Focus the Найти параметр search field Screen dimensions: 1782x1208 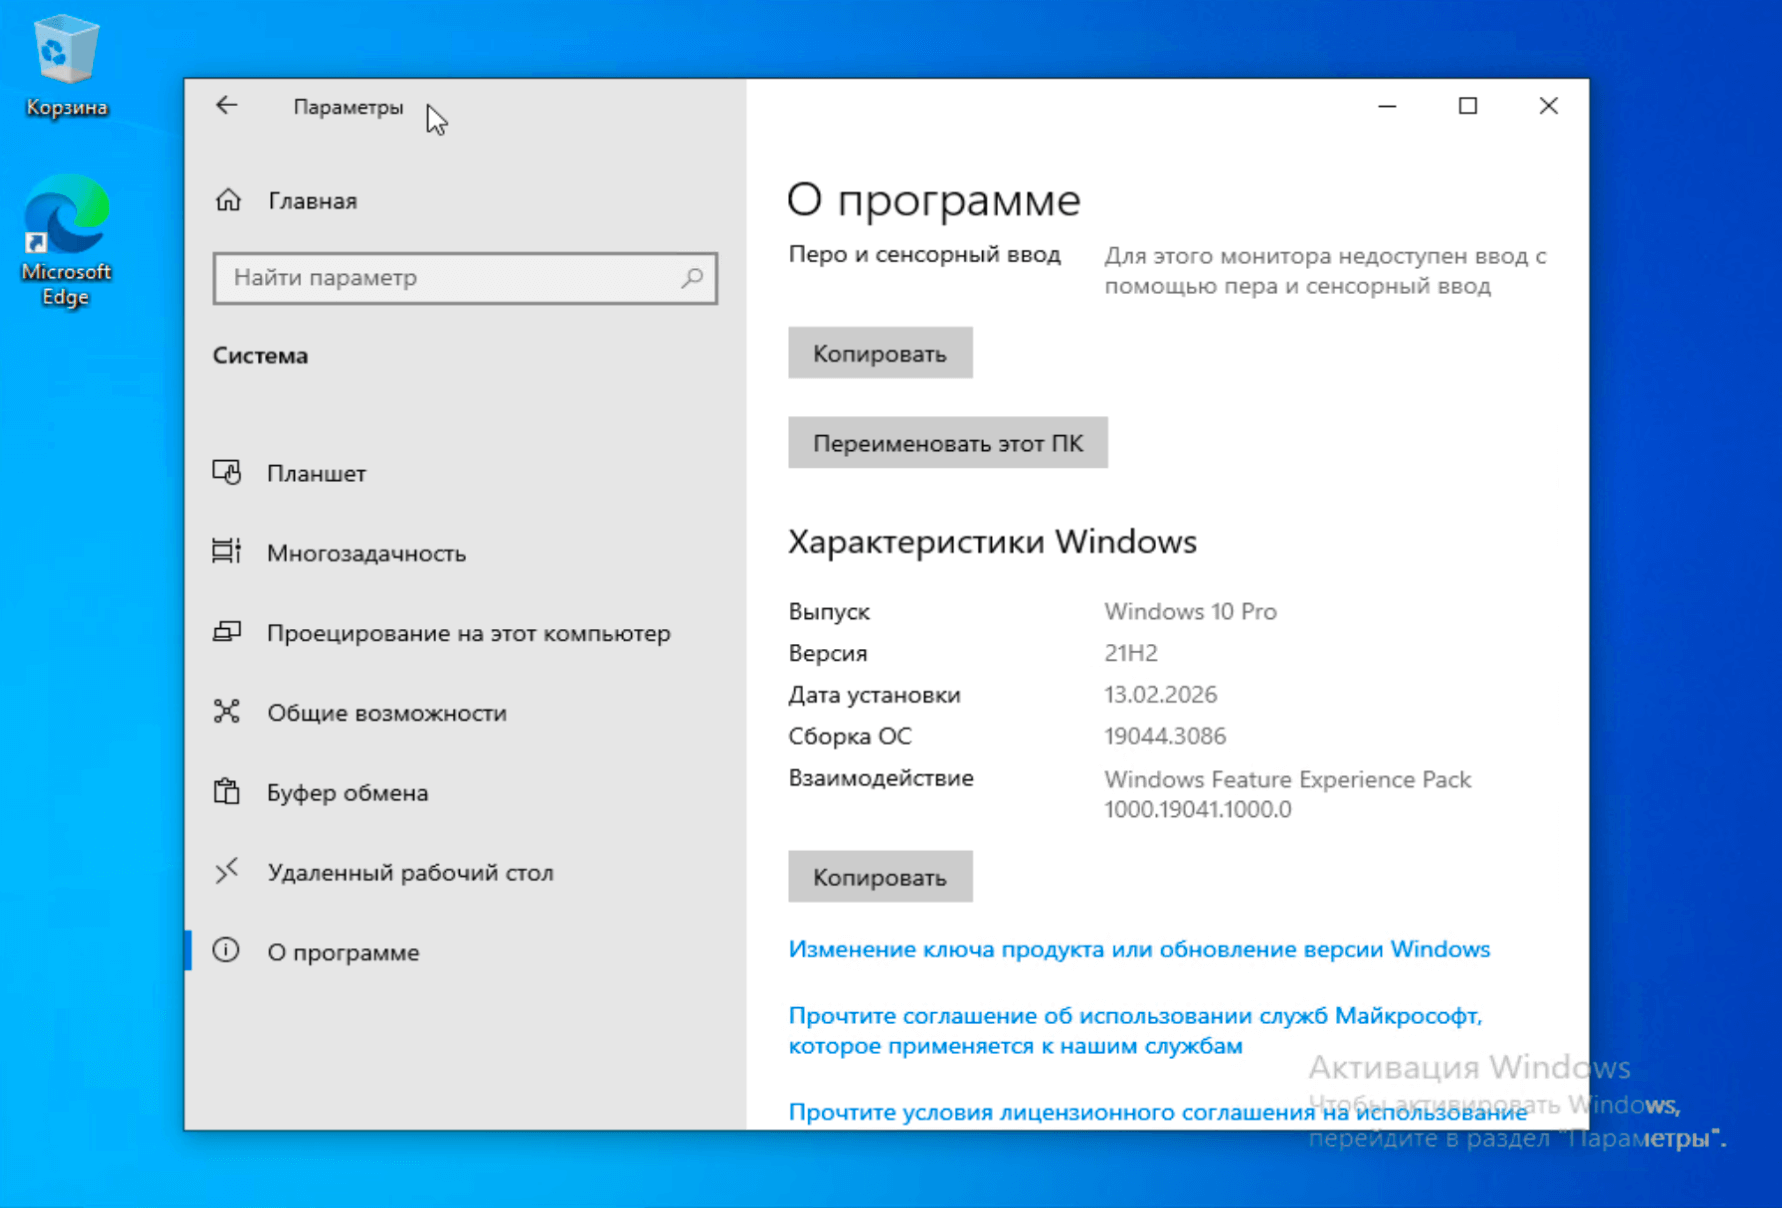pos(450,278)
